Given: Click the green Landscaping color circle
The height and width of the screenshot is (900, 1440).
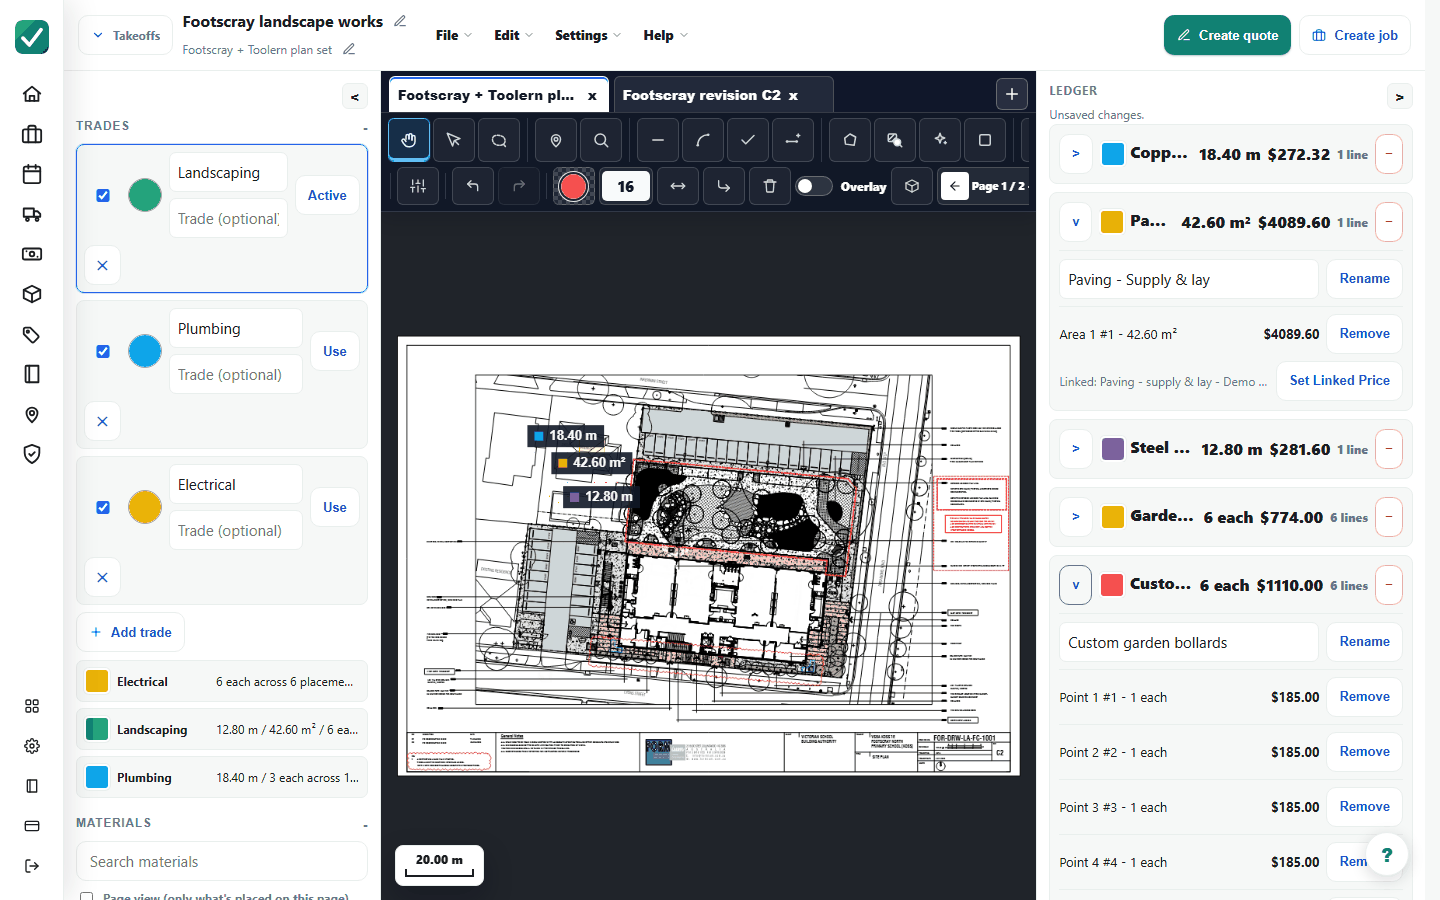Looking at the screenshot, I should (145, 195).
